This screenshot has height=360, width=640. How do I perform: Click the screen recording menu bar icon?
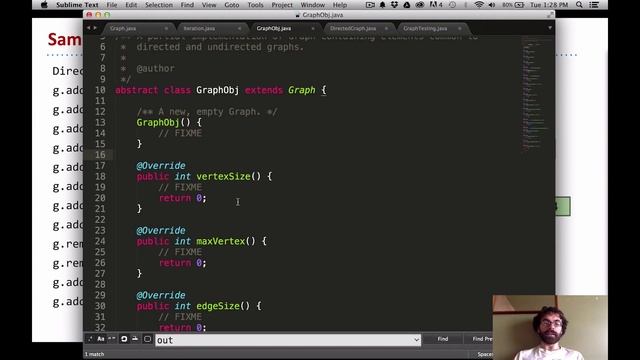coord(370,5)
